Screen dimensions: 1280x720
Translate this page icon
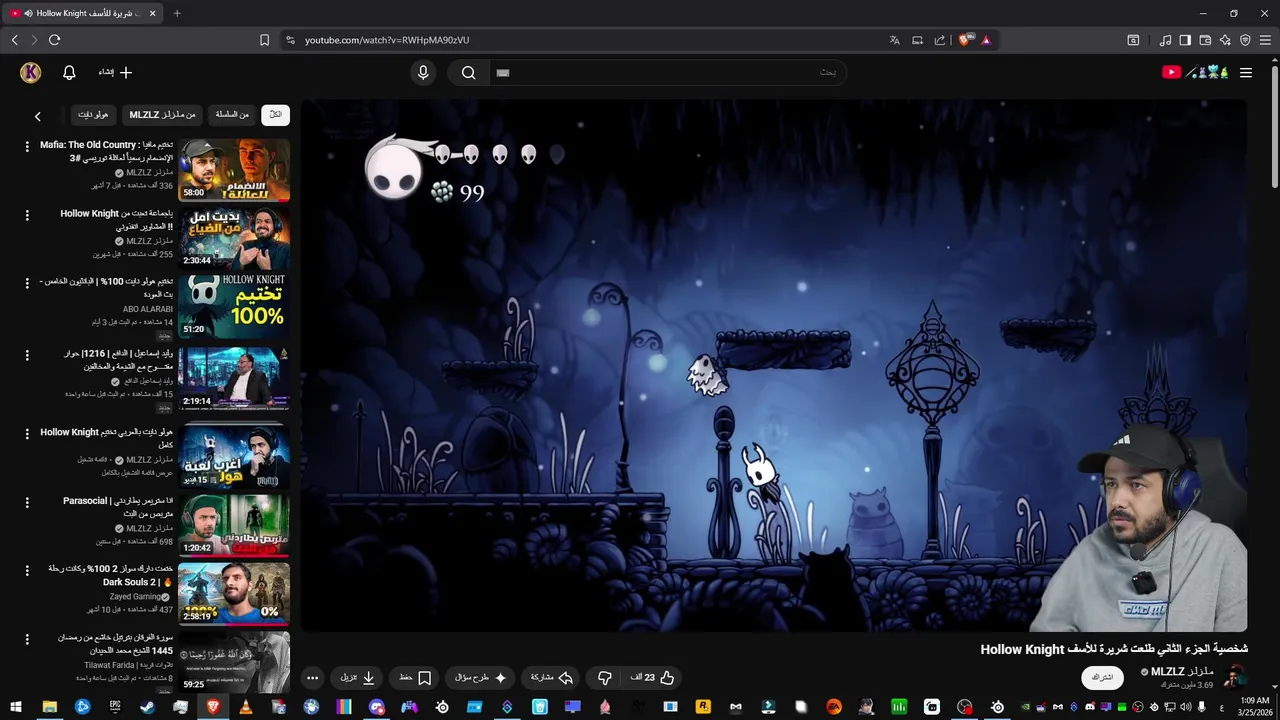(x=894, y=40)
